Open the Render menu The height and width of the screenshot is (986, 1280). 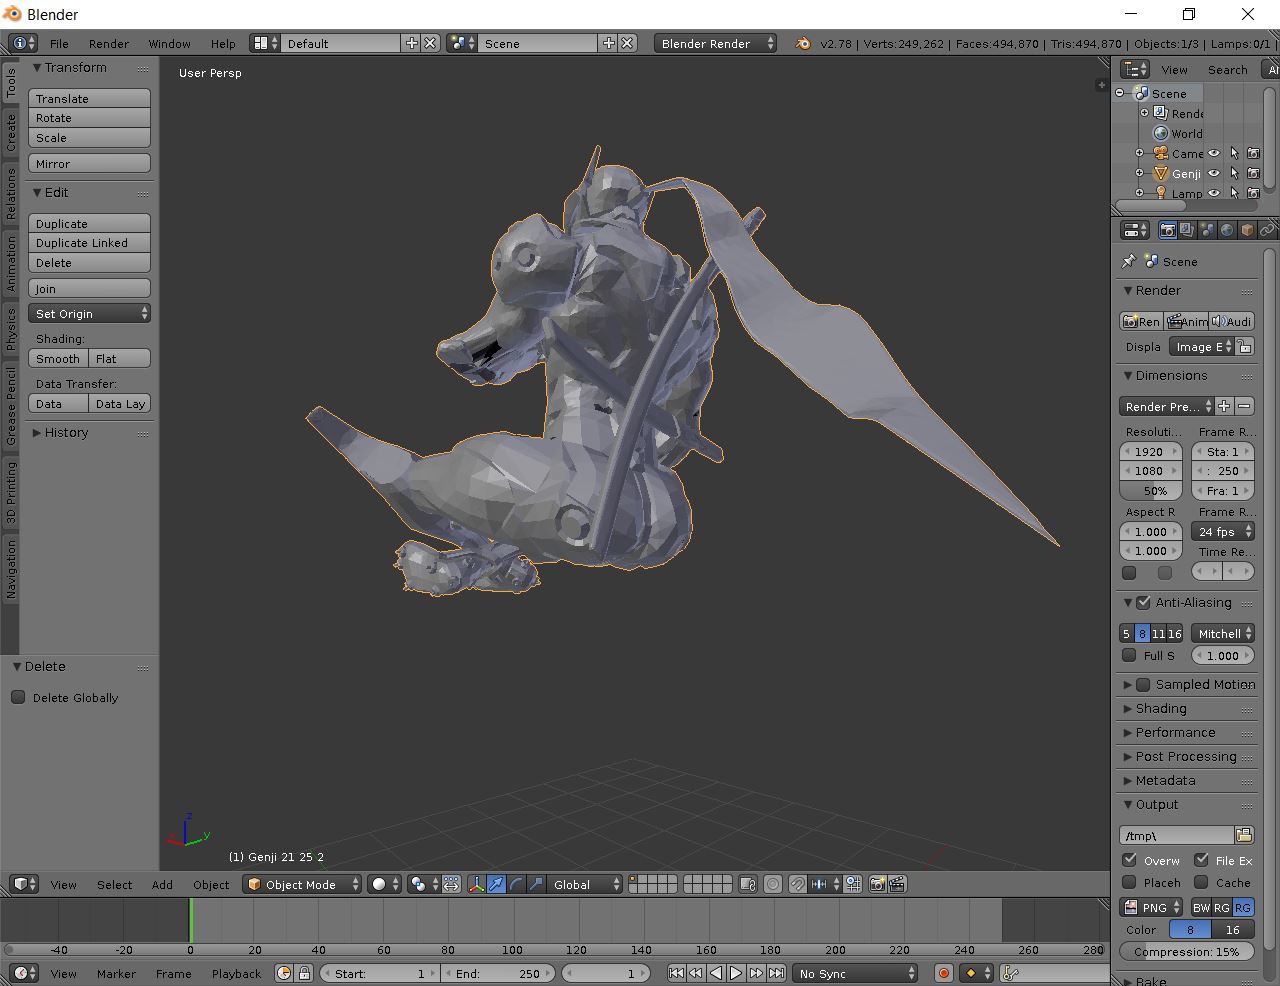[x=109, y=43]
